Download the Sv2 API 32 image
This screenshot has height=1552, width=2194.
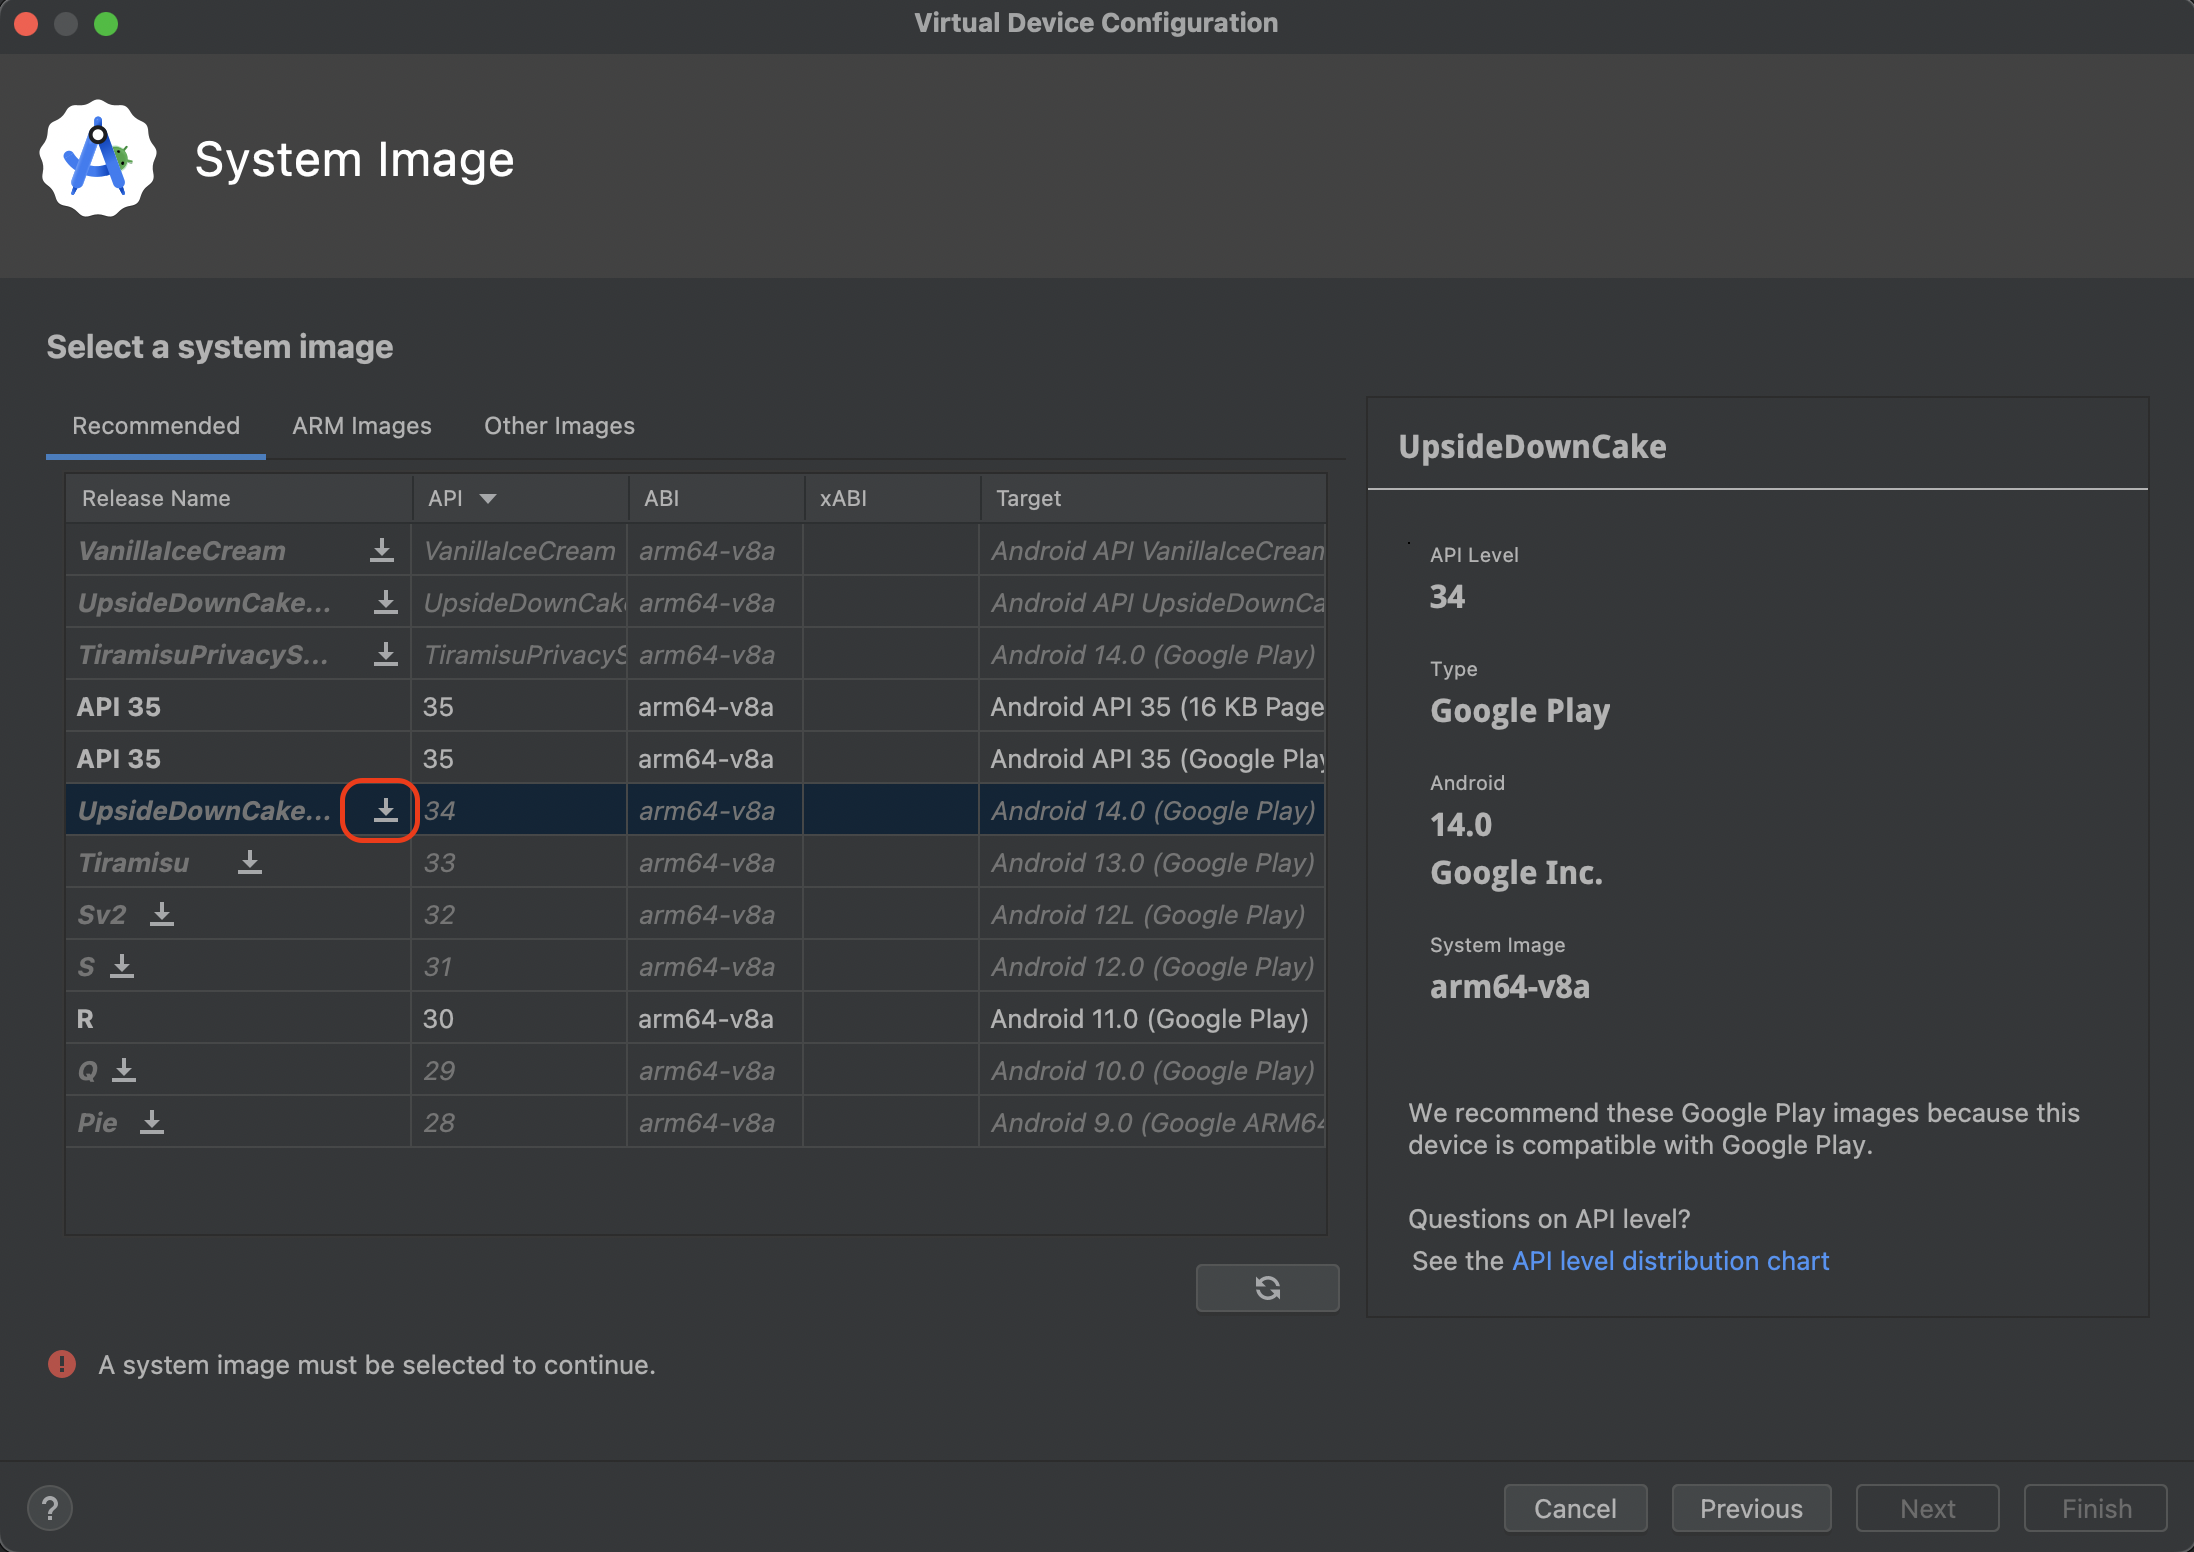pyautogui.click(x=162, y=915)
